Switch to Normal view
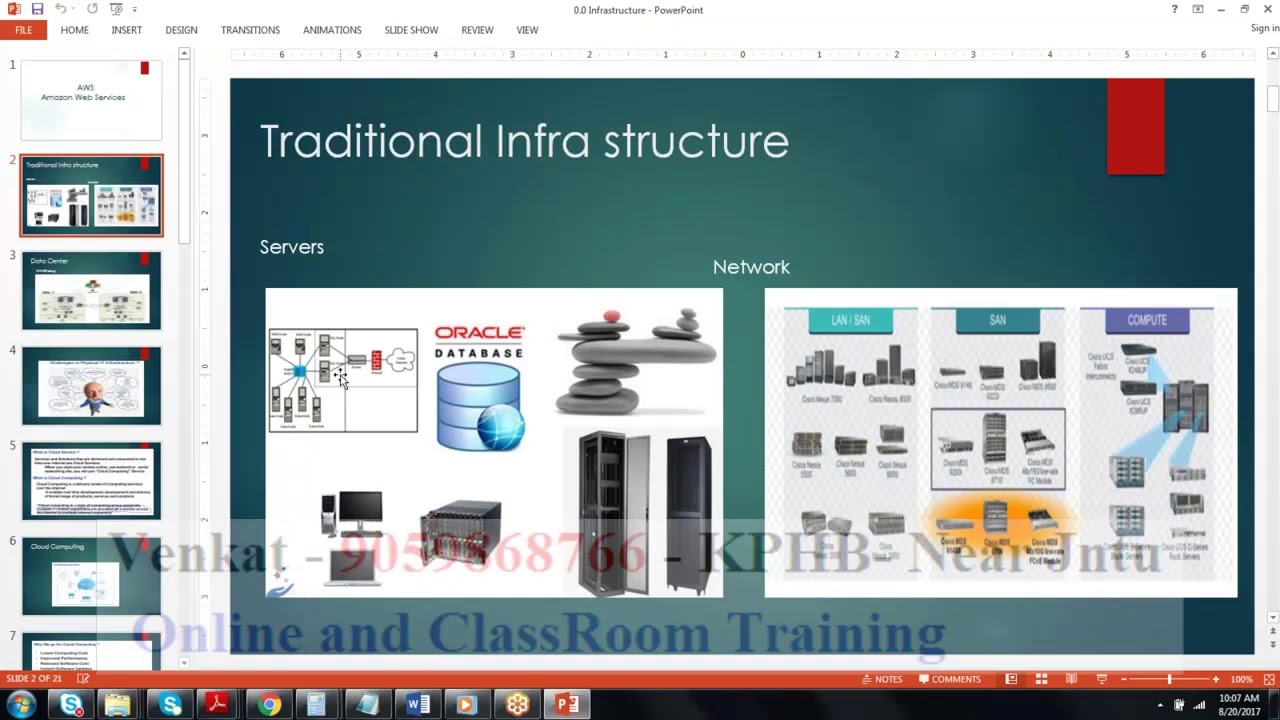The width and height of the screenshot is (1280, 720). tap(1011, 679)
